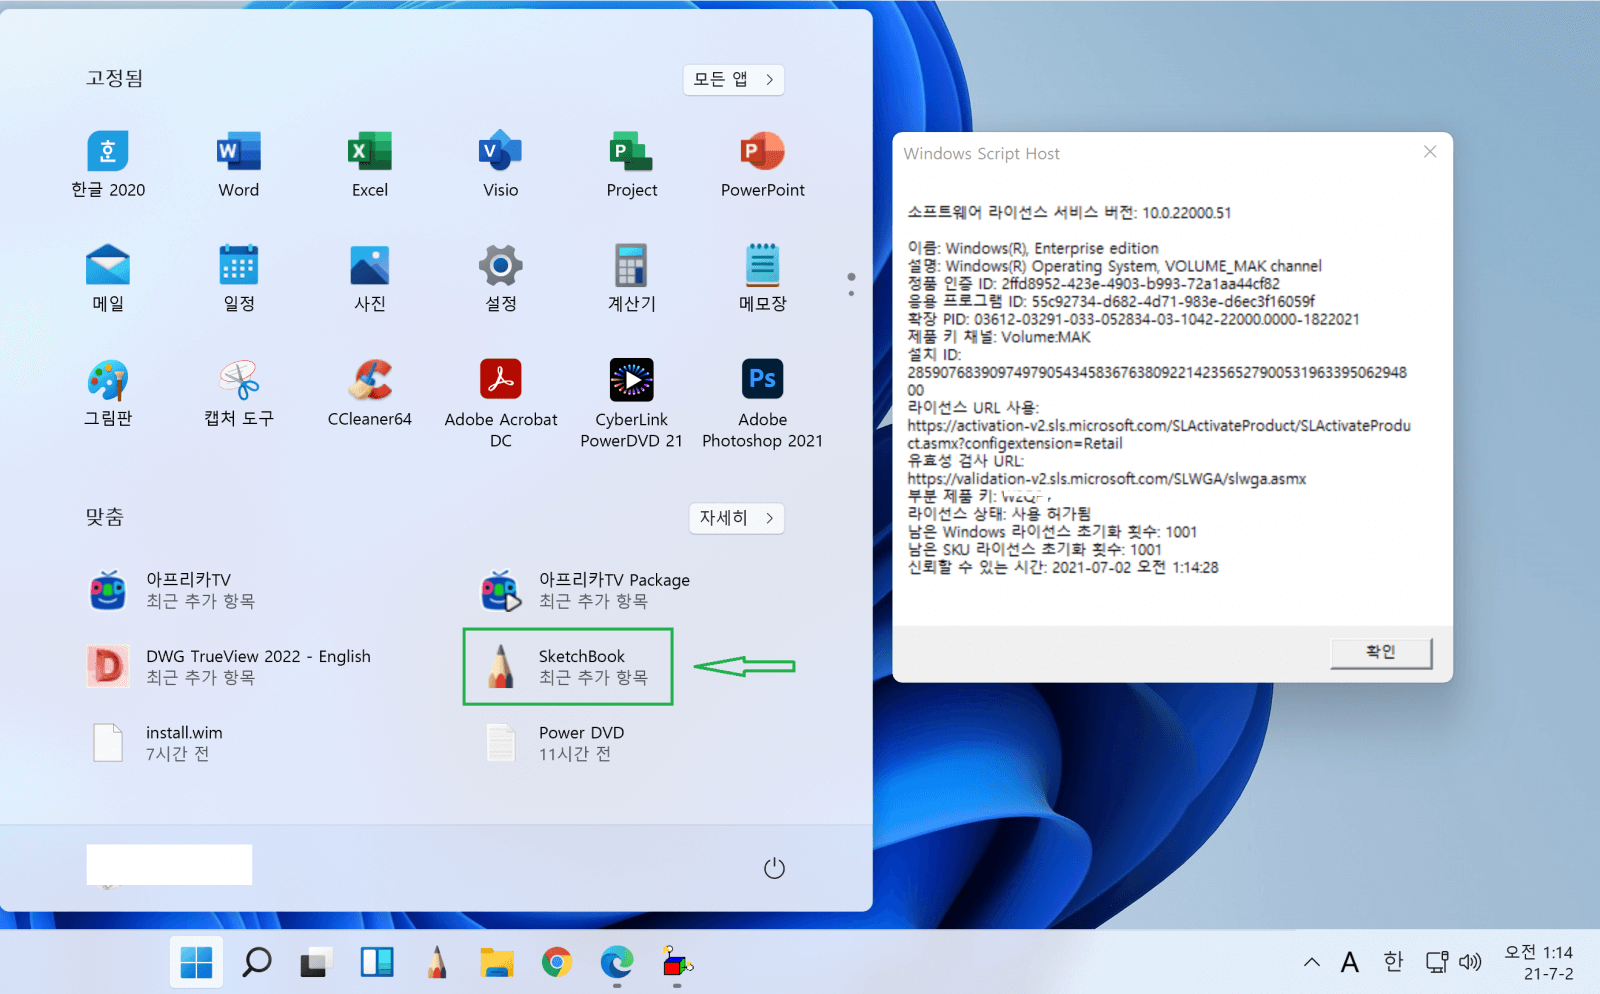Viewport: 1600px width, 994px height.
Task: Open the 계산기 calculator
Action: pos(632,279)
